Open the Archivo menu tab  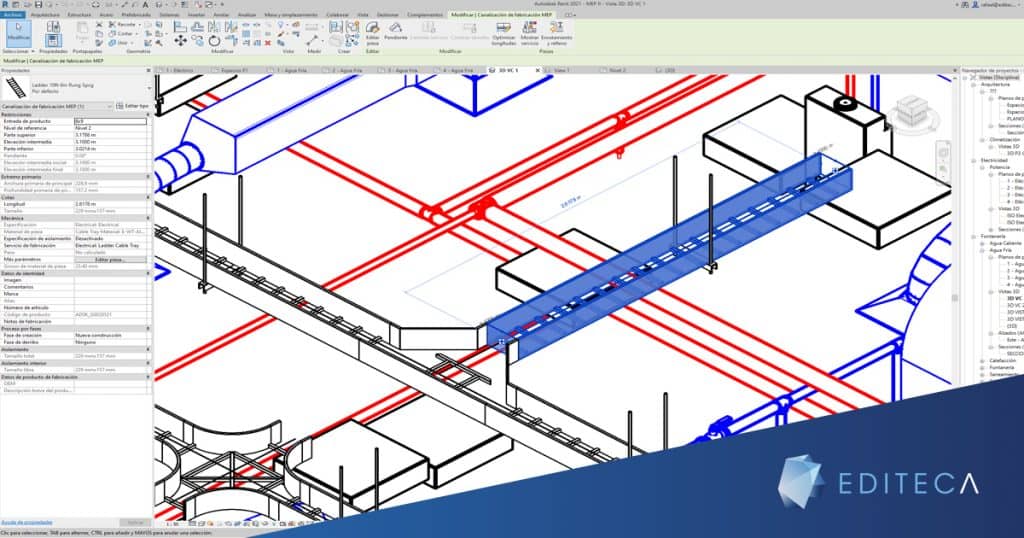point(12,14)
